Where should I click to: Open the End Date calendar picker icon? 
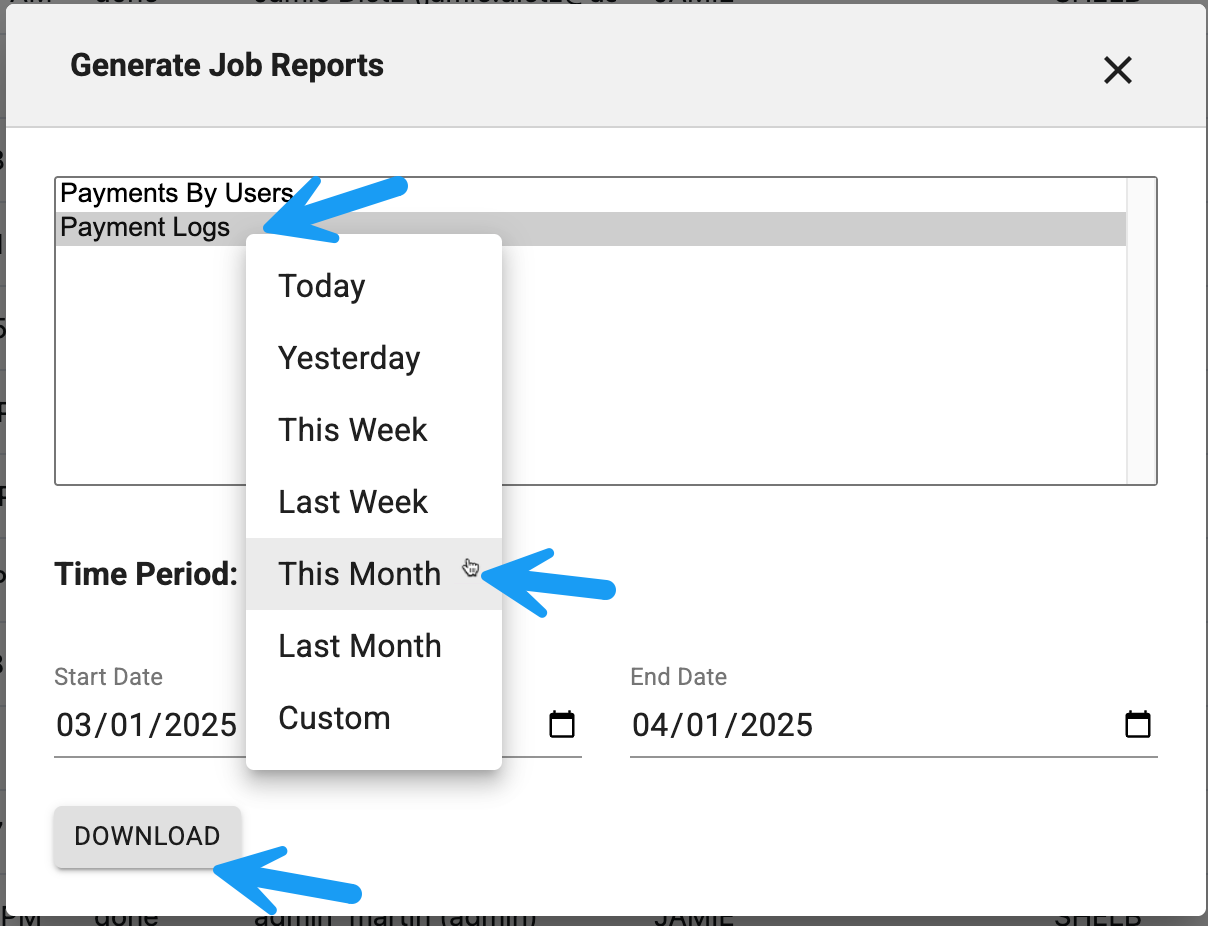pyautogui.click(x=1138, y=724)
